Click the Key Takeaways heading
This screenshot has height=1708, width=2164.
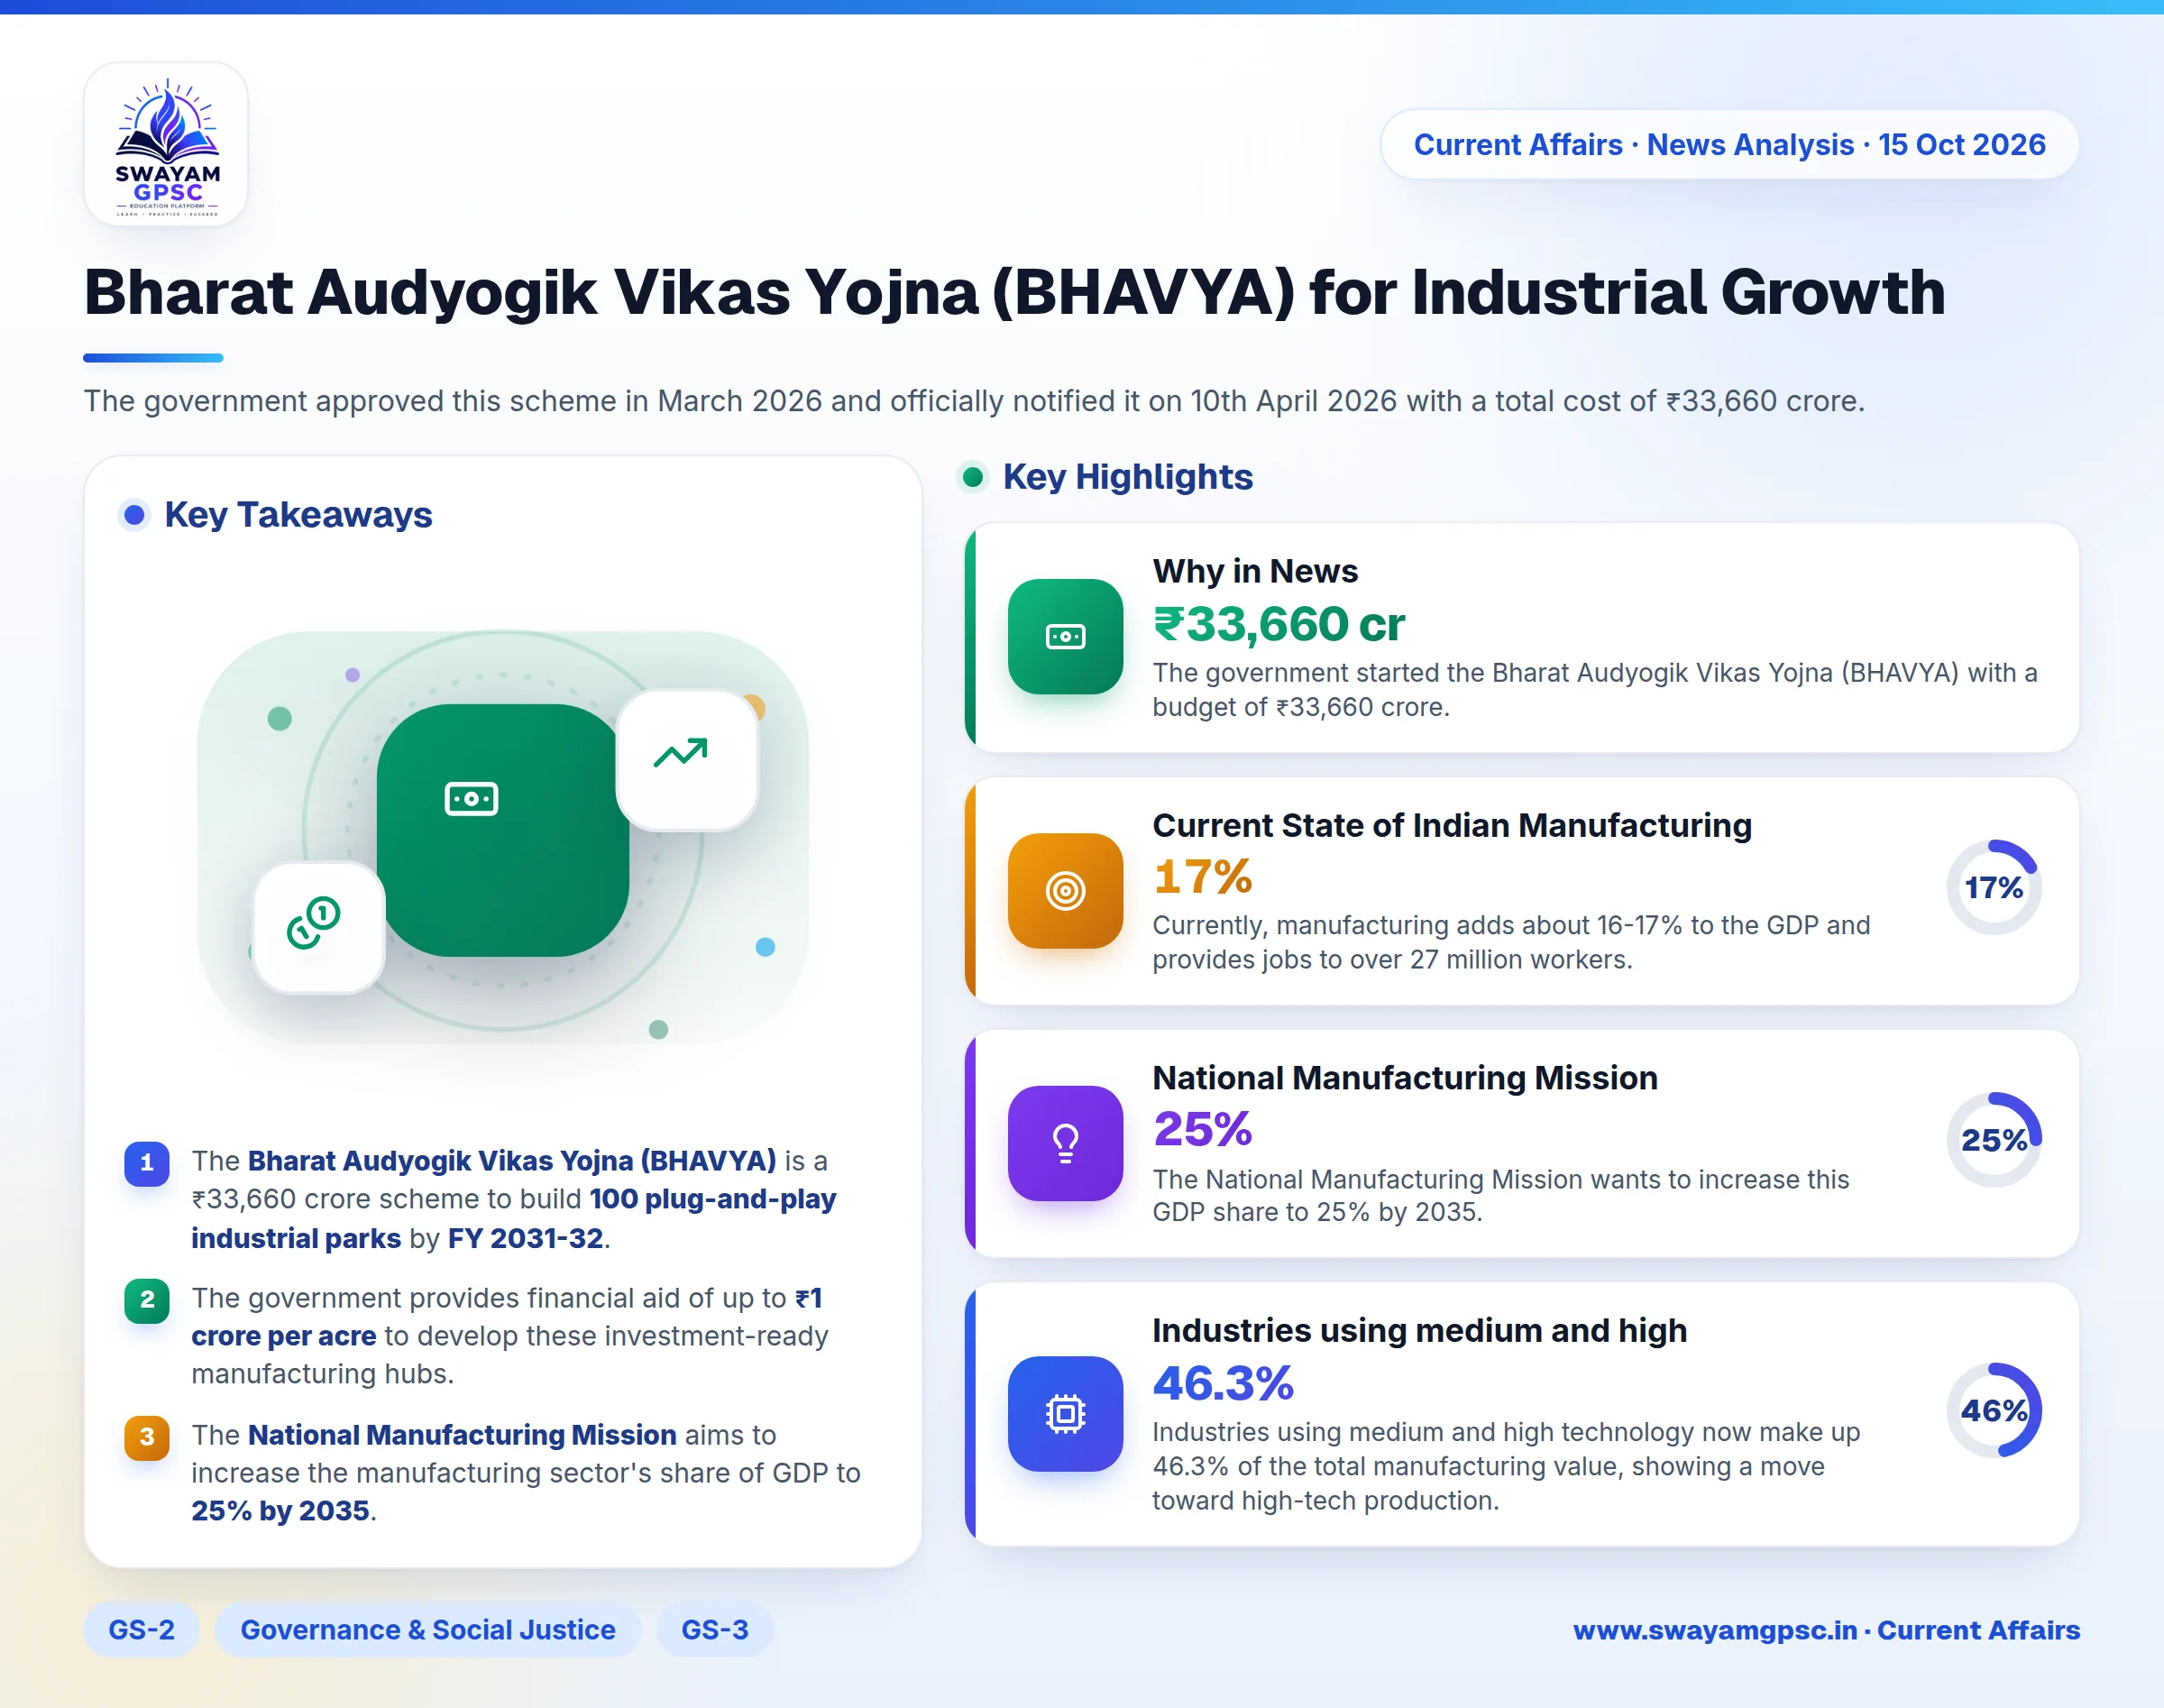[x=298, y=515]
